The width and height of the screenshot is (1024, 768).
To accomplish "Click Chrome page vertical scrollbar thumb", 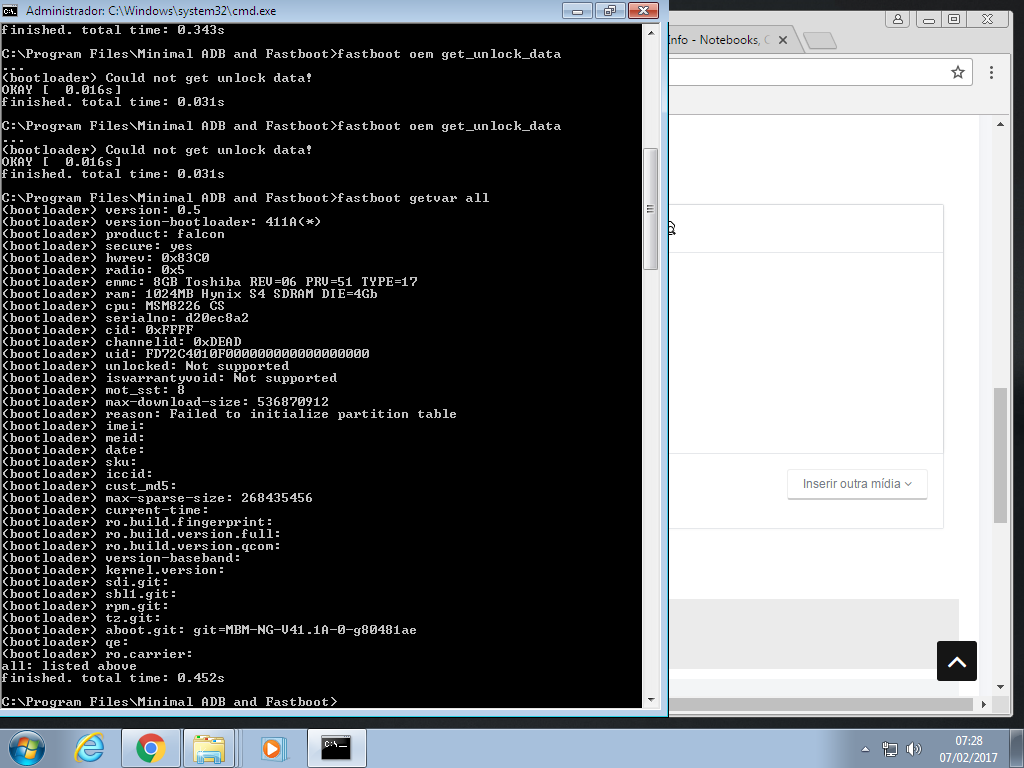I will click(1000, 455).
